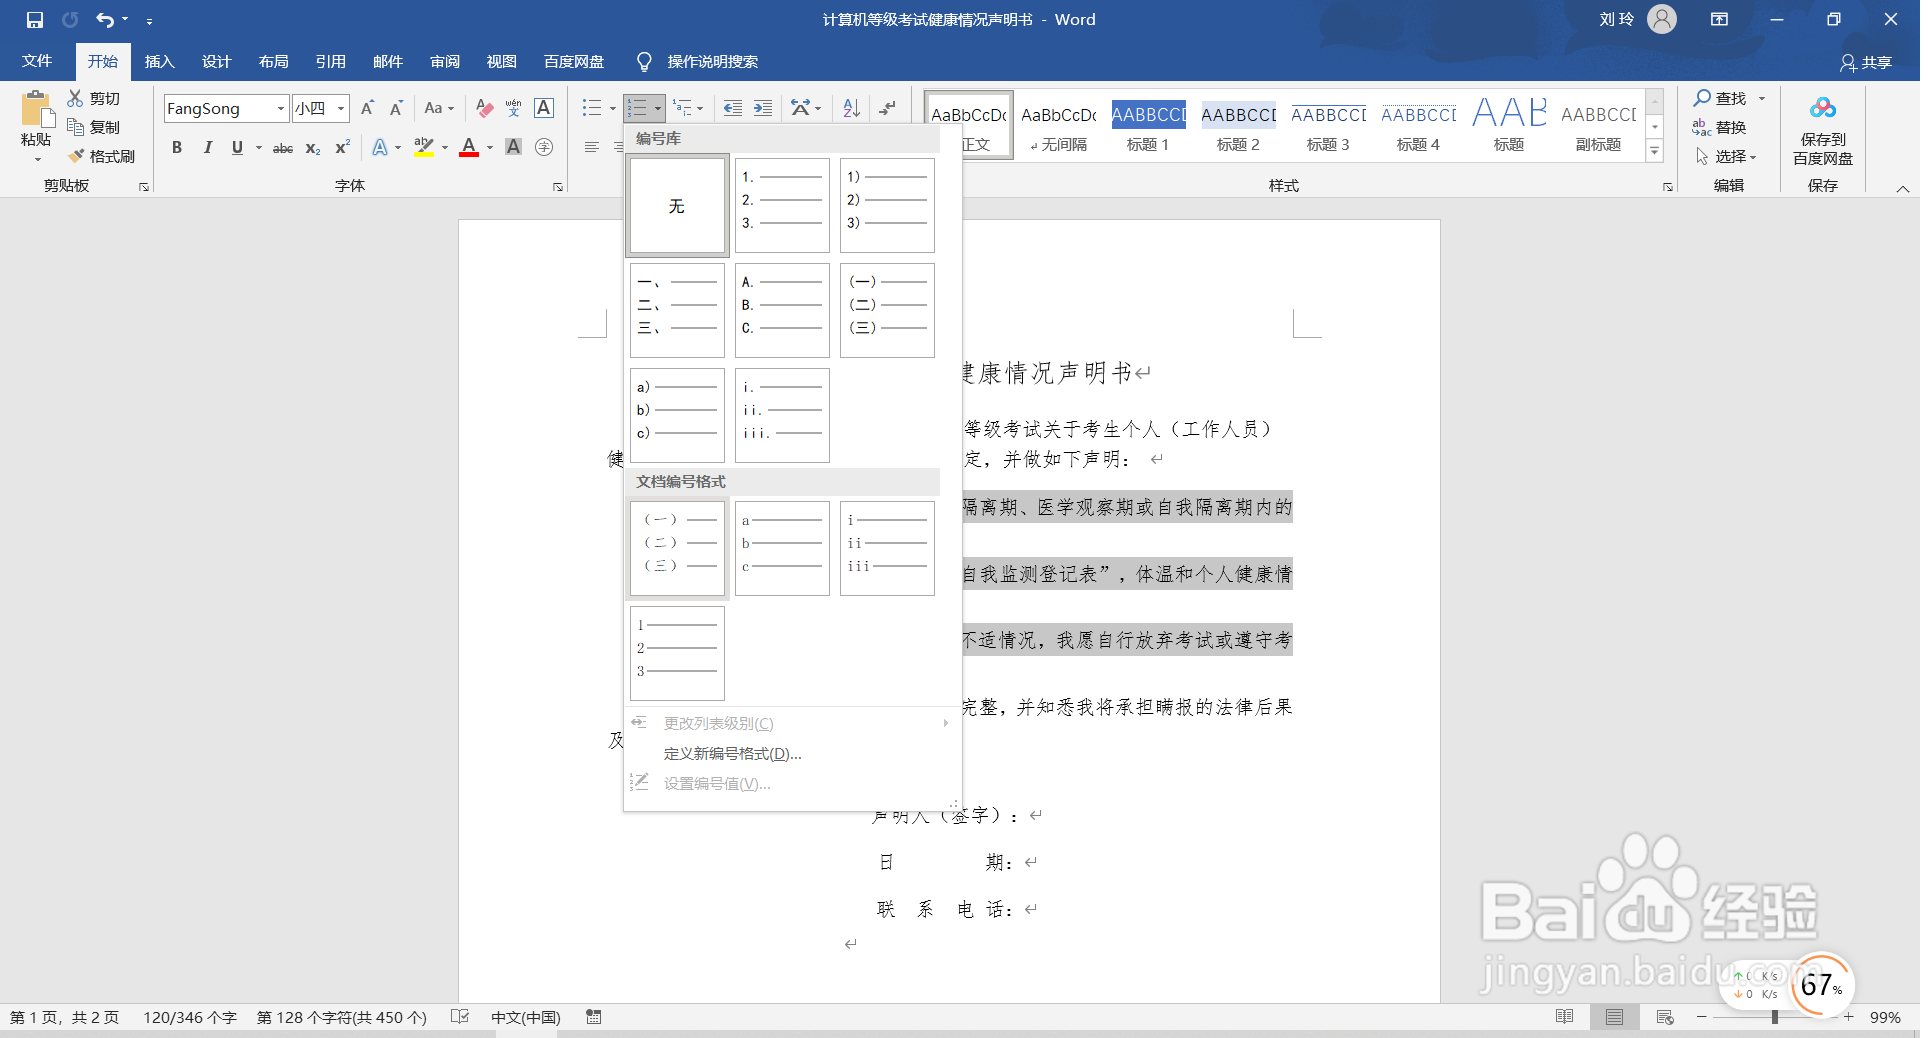Open the Select dropdown in Editing
The width and height of the screenshot is (1928, 1038).
1727,156
